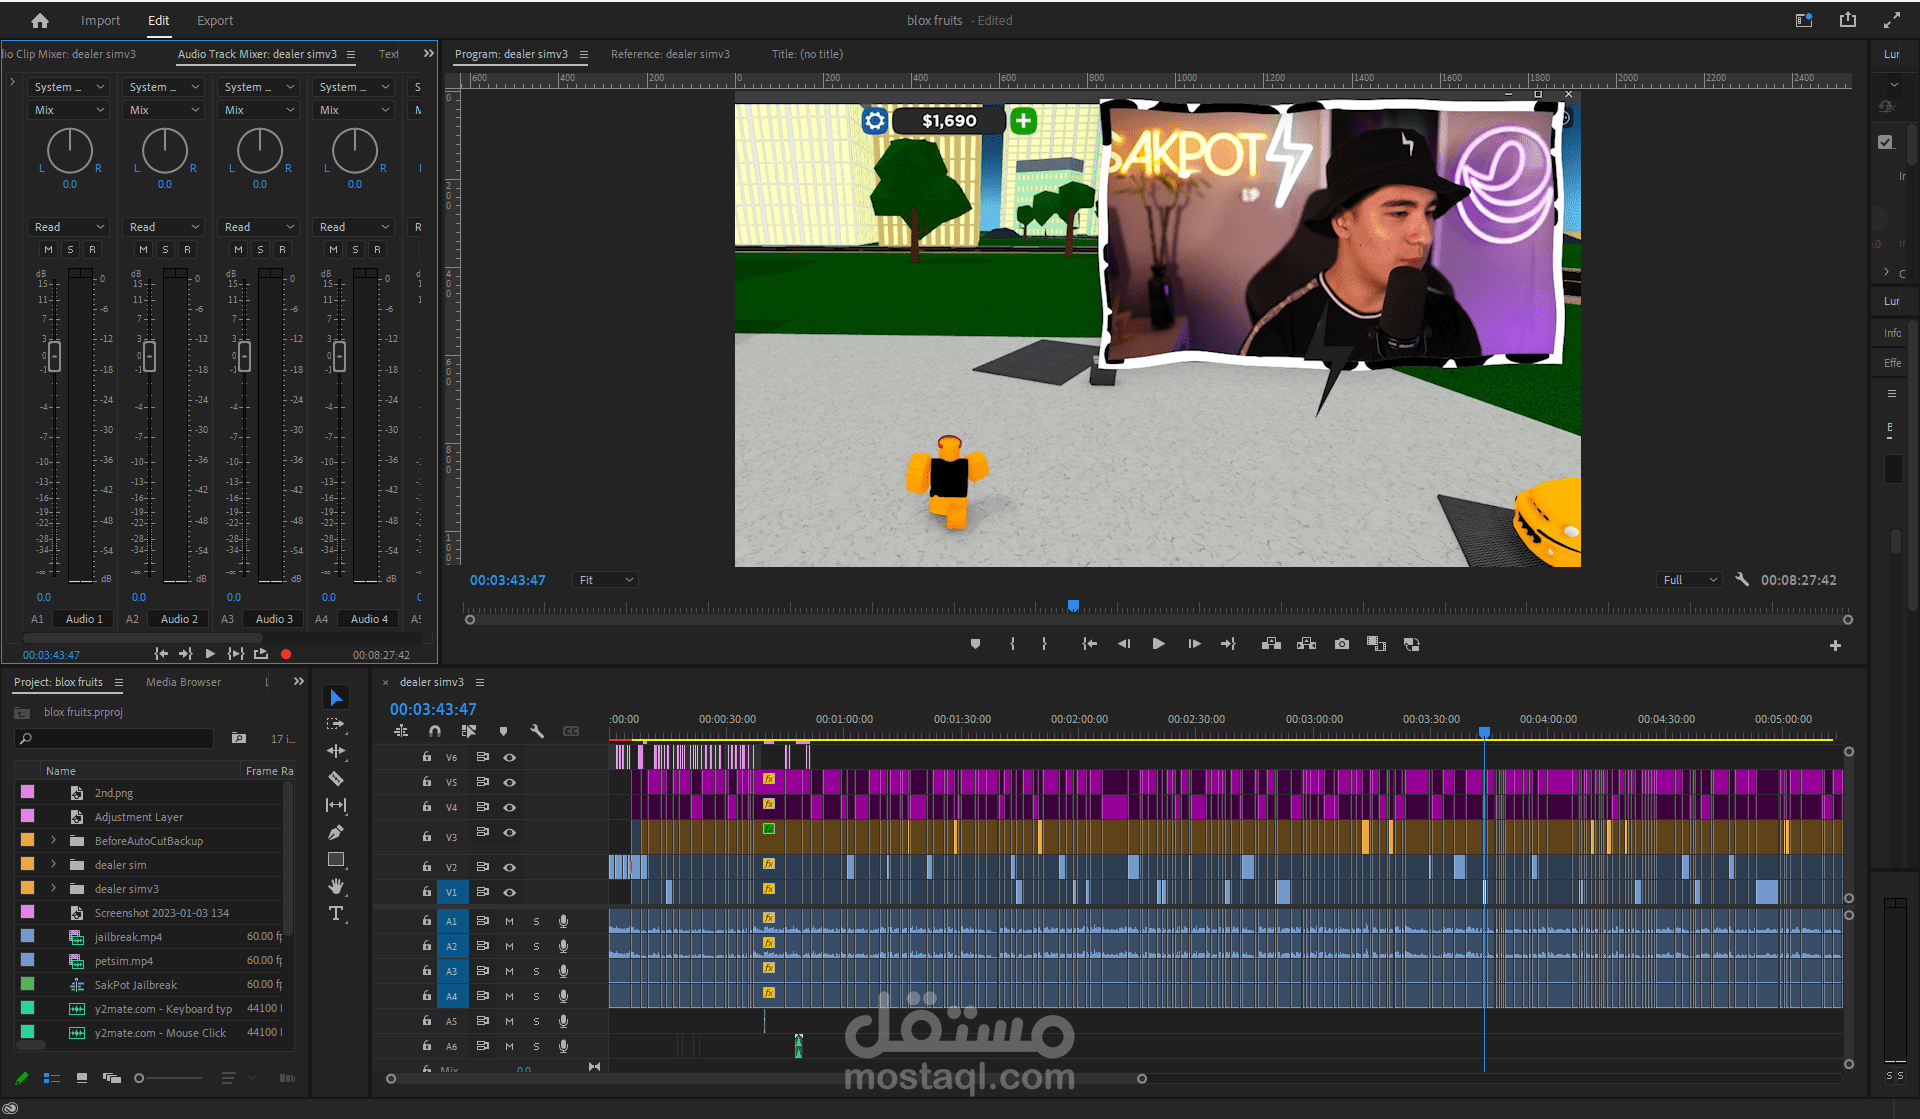1920x1119 pixels.
Task: Solo Audio 2 in the track mixer
Action: 165,249
